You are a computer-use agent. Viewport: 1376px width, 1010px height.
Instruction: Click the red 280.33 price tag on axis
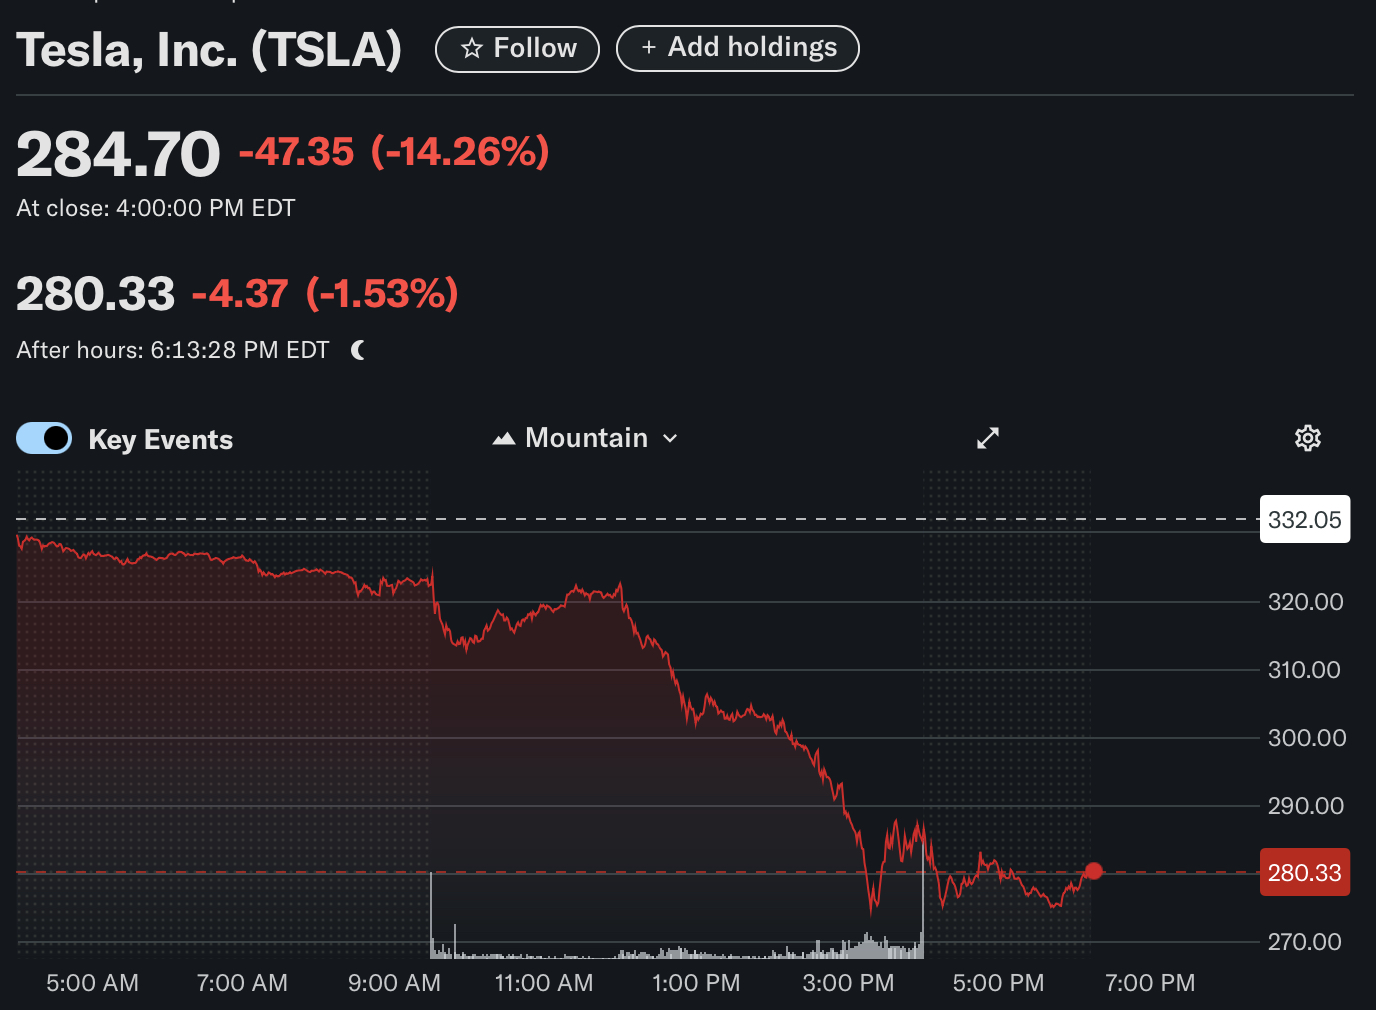(1304, 871)
